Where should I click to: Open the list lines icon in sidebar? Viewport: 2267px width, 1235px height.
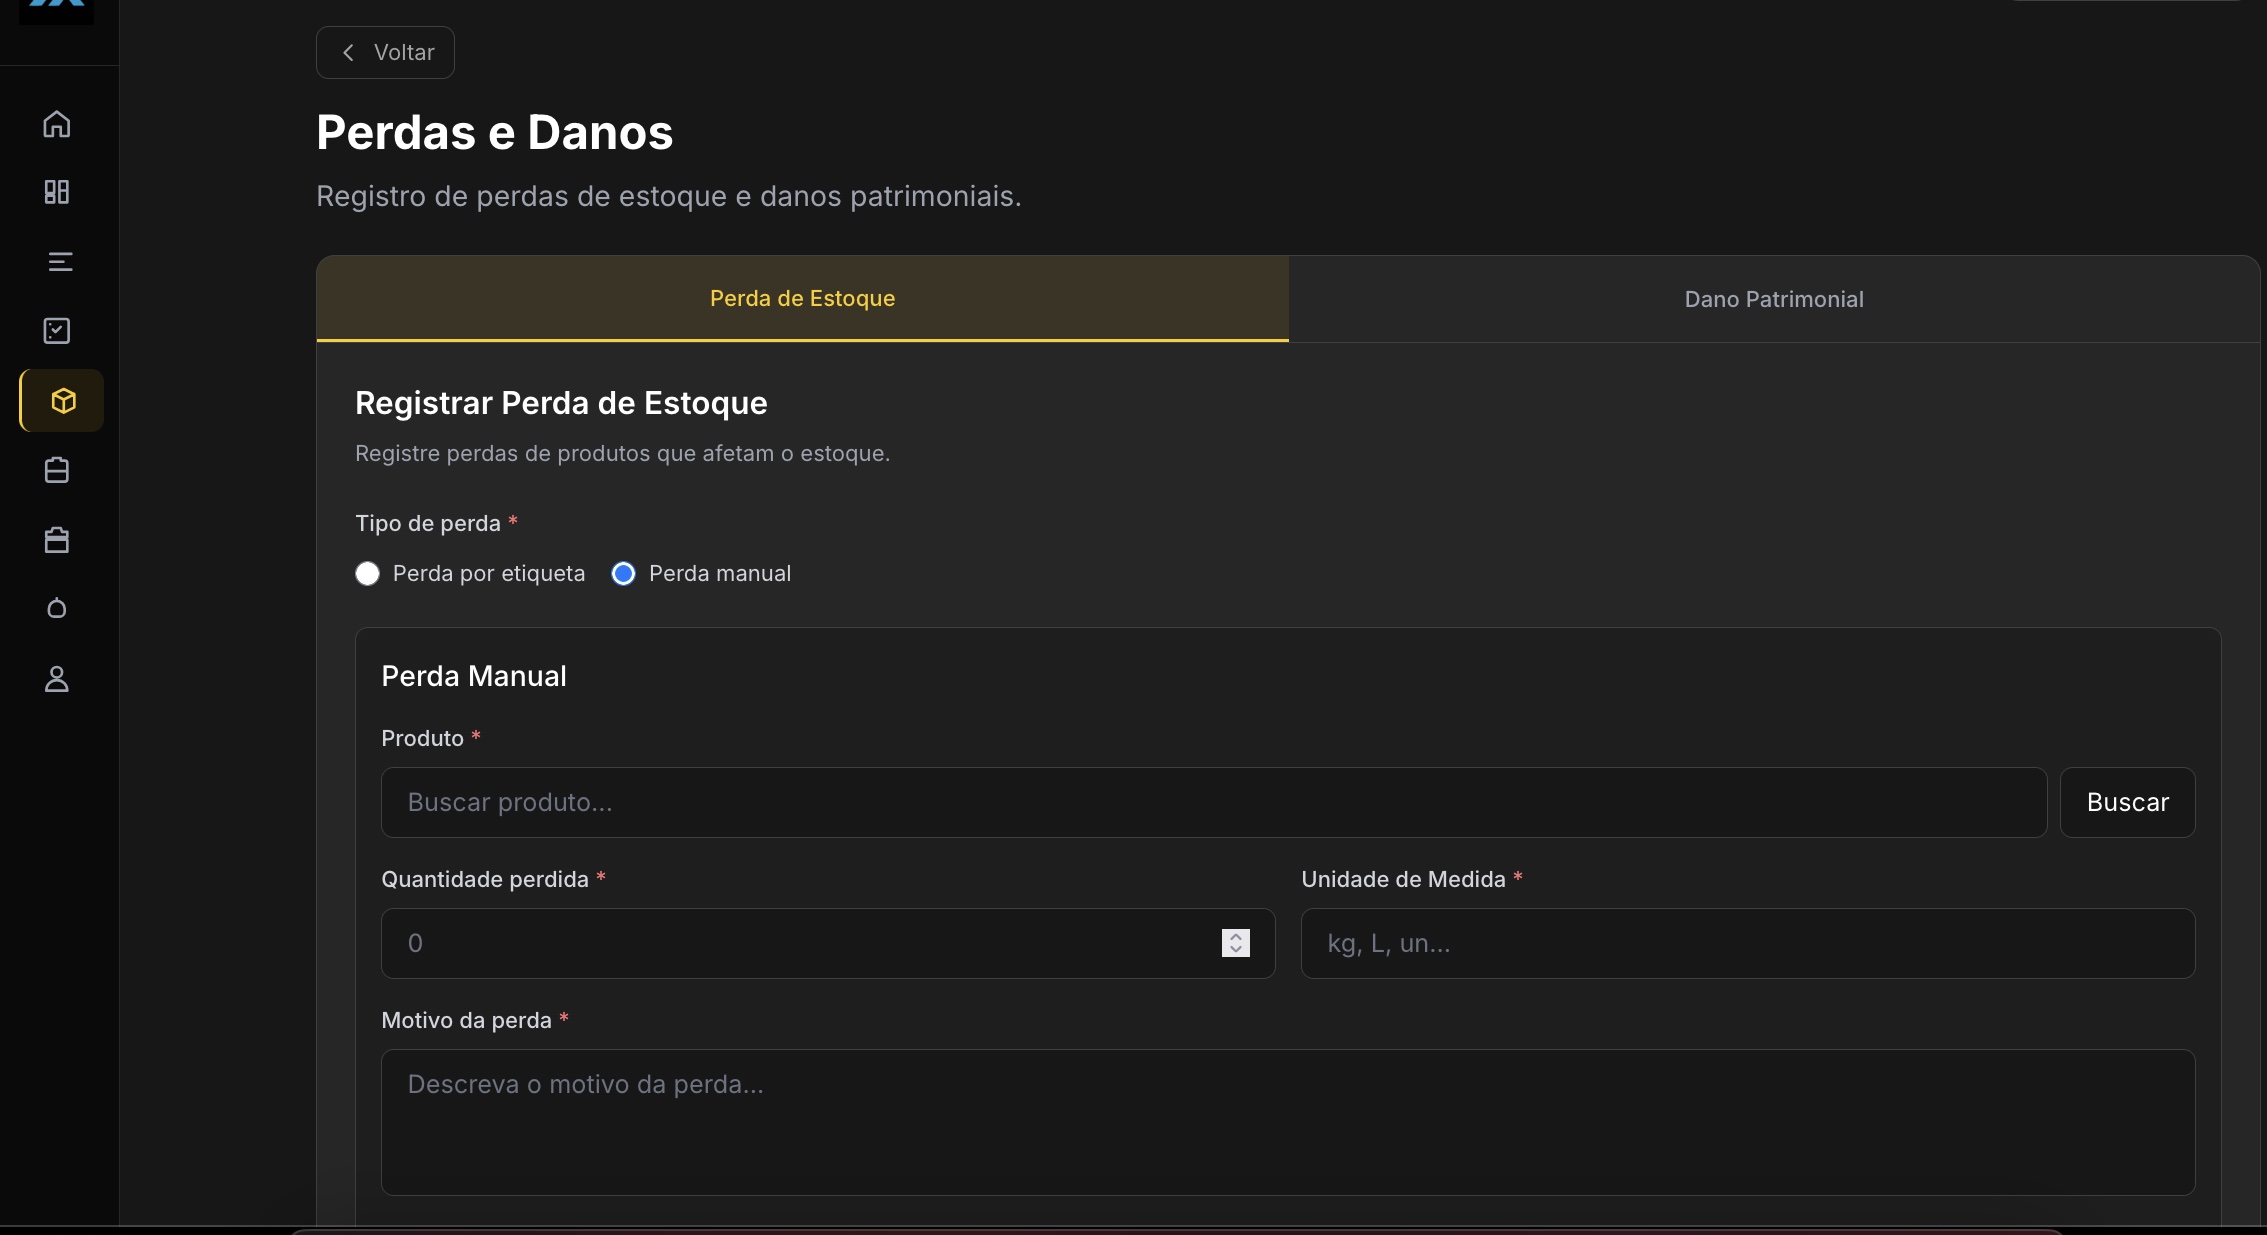[60, 262]
